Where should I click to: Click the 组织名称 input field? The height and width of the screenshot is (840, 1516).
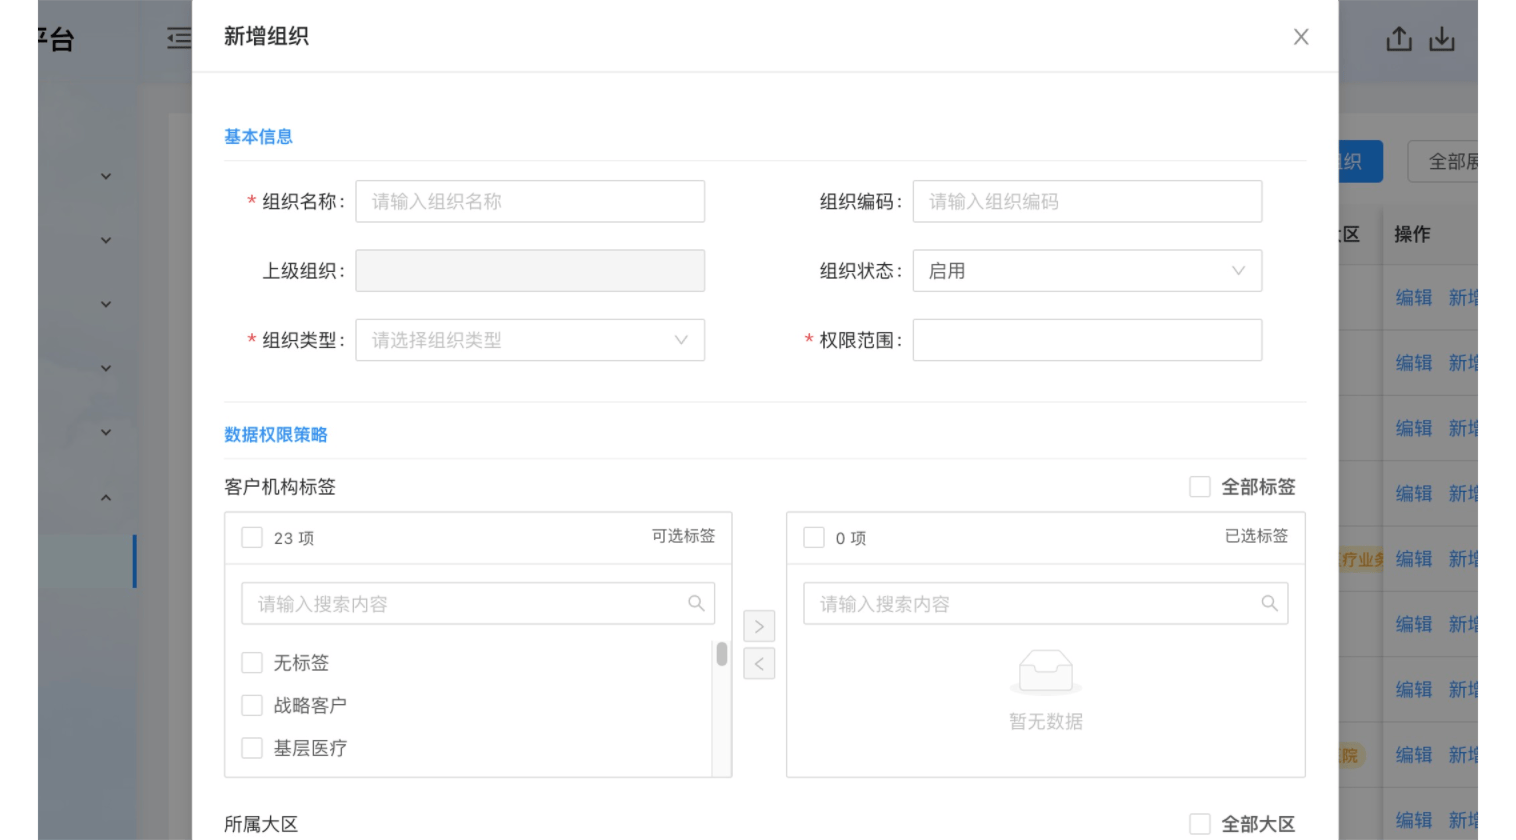[530, 201]
